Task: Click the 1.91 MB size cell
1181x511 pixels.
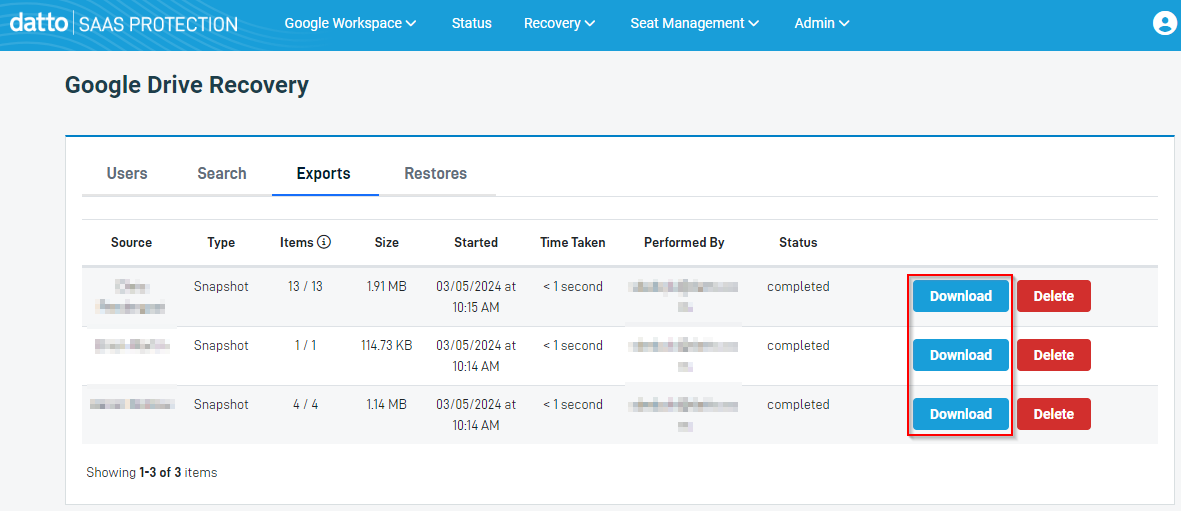Action: [386, 286]
